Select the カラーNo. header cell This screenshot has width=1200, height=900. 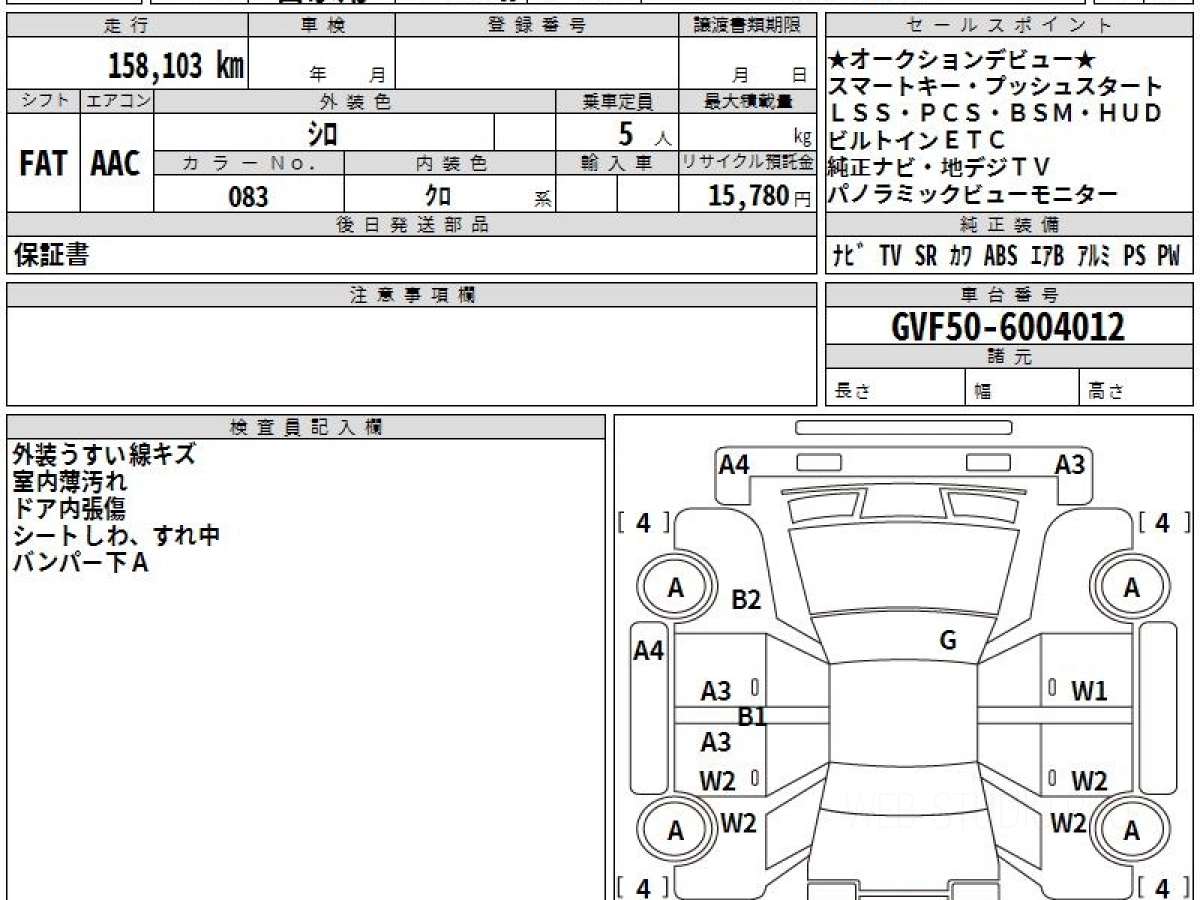[249, 163]
